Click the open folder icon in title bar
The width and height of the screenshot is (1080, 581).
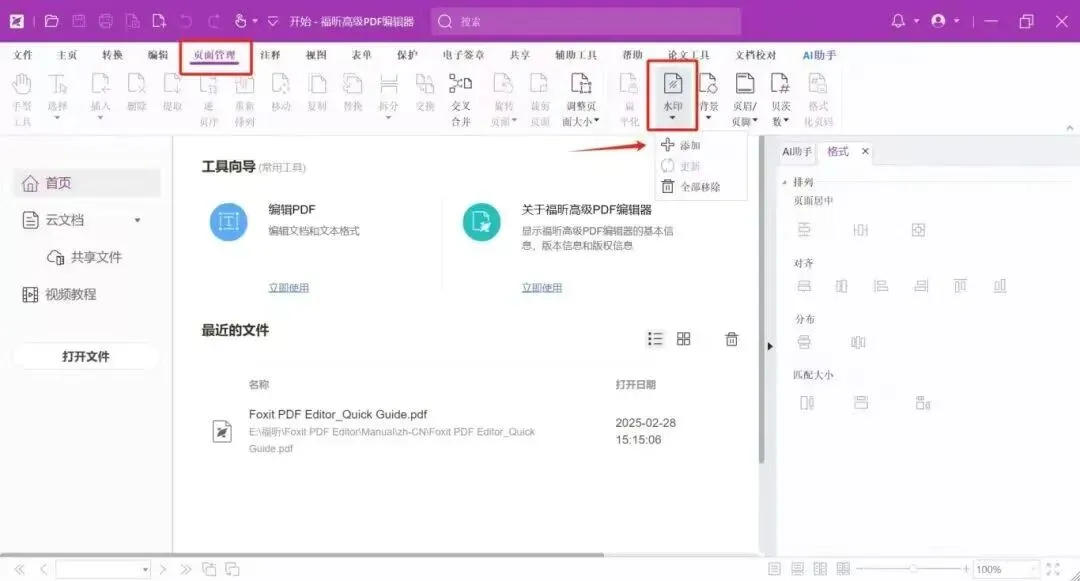pyautogui.click(x=51, y=21)
